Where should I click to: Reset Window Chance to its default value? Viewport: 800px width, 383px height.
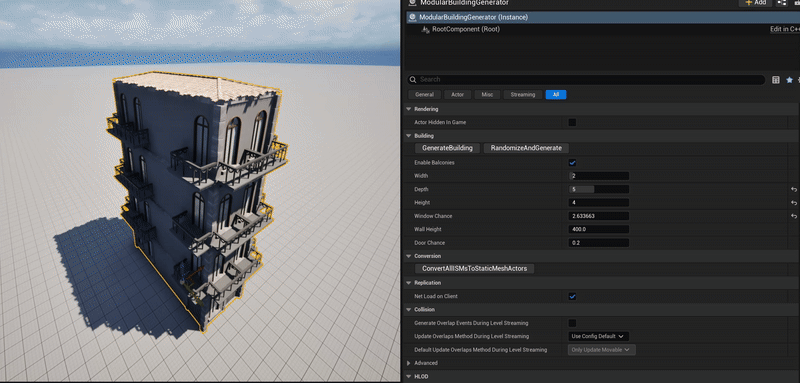point(794,216)
